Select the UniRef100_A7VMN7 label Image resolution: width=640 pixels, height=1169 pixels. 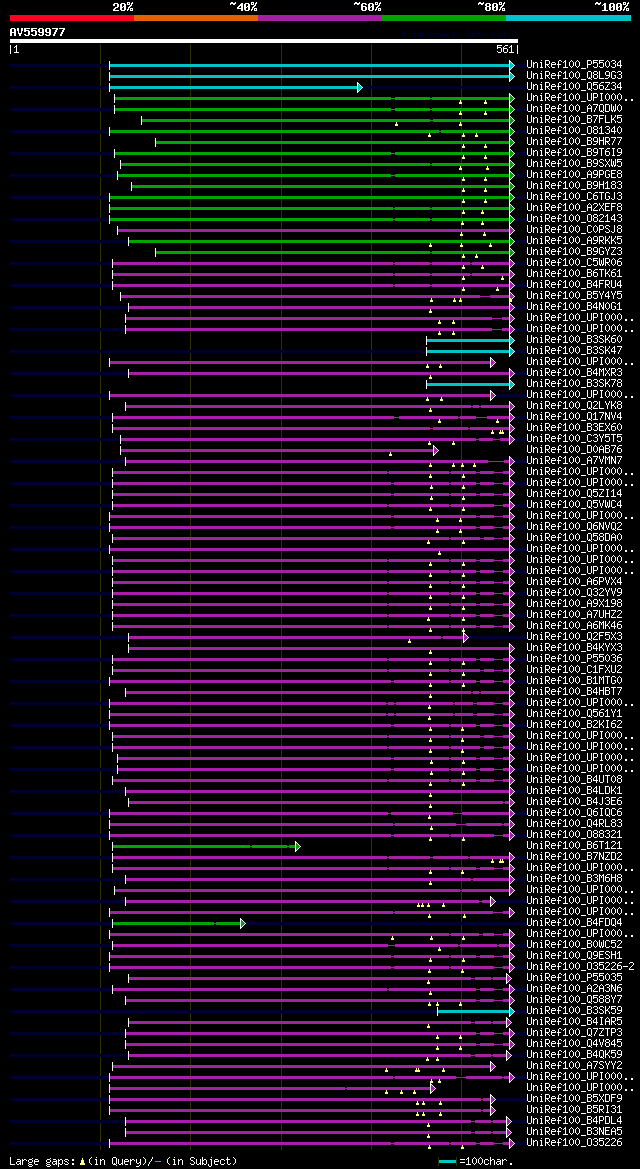[x=574, y=461]
